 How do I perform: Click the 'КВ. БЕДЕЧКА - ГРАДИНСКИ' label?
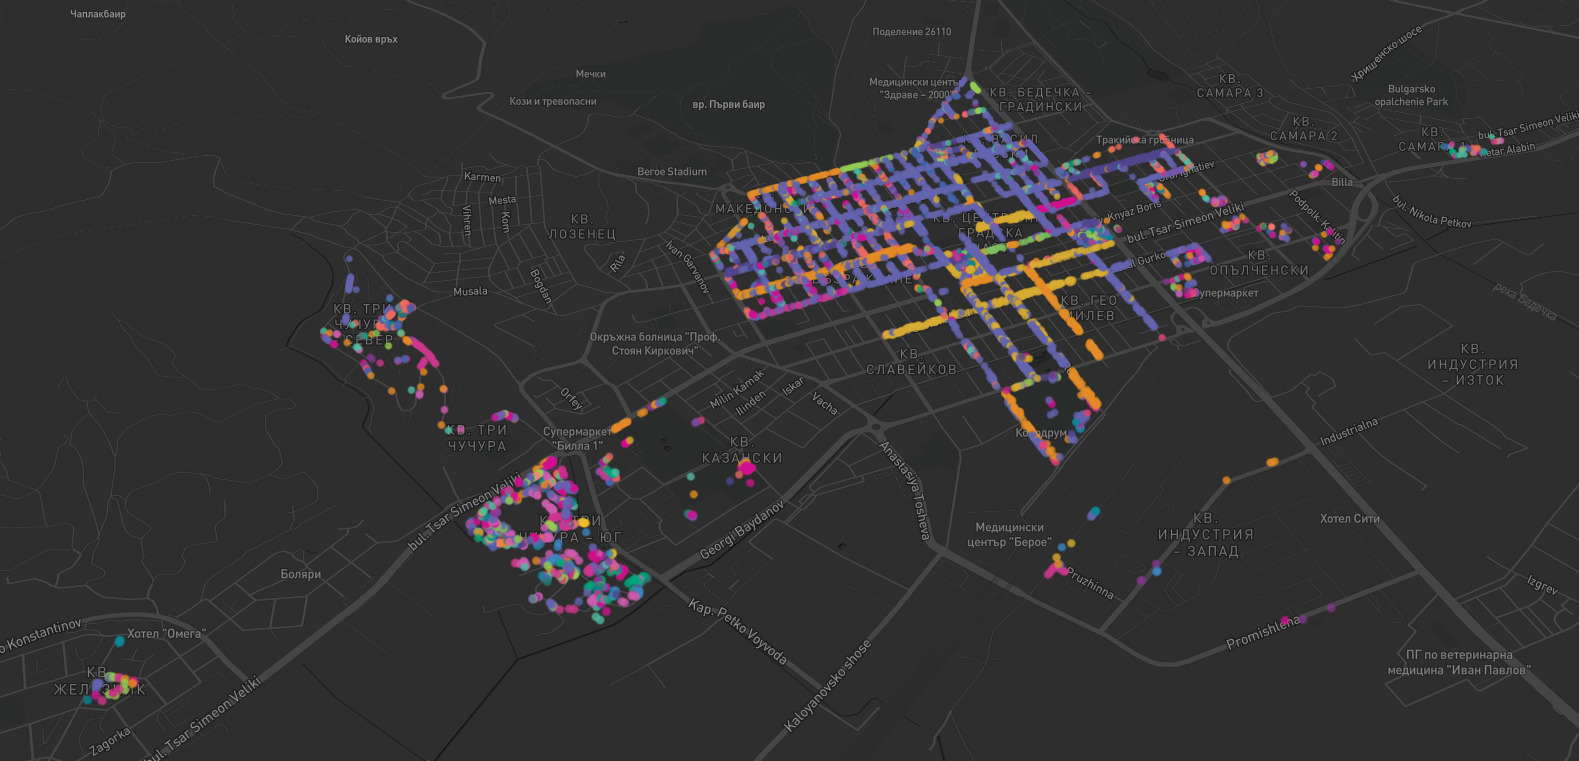click(x=1040, y=99)
